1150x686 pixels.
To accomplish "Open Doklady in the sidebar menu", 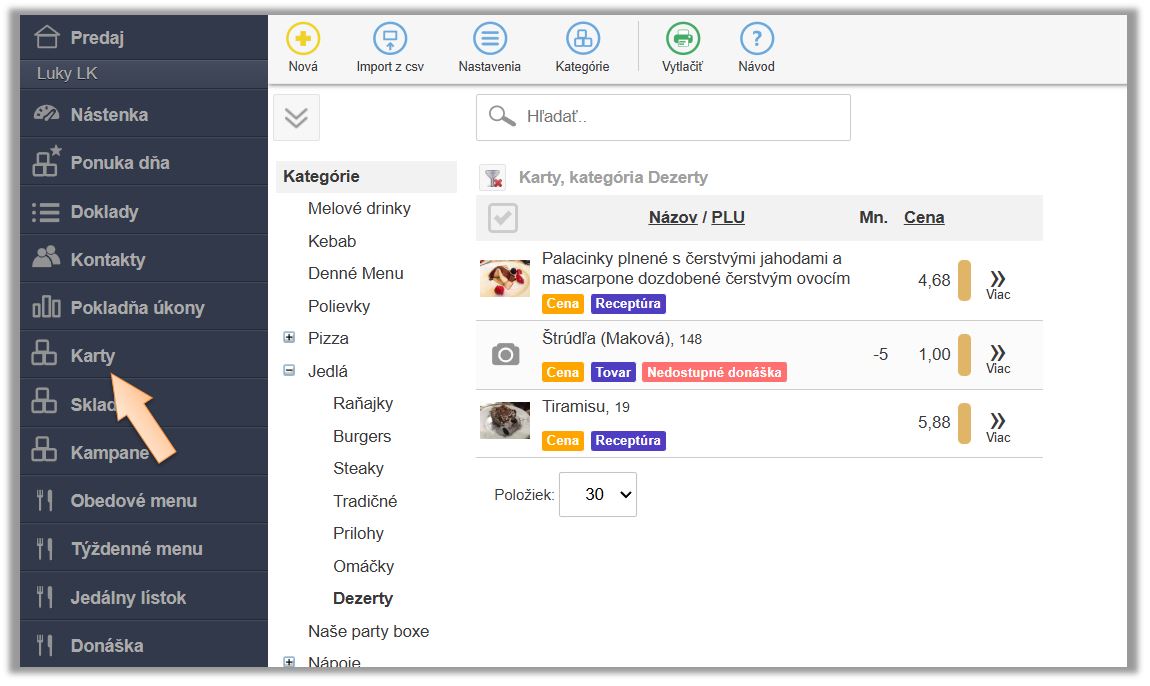I will coord(104,211).
